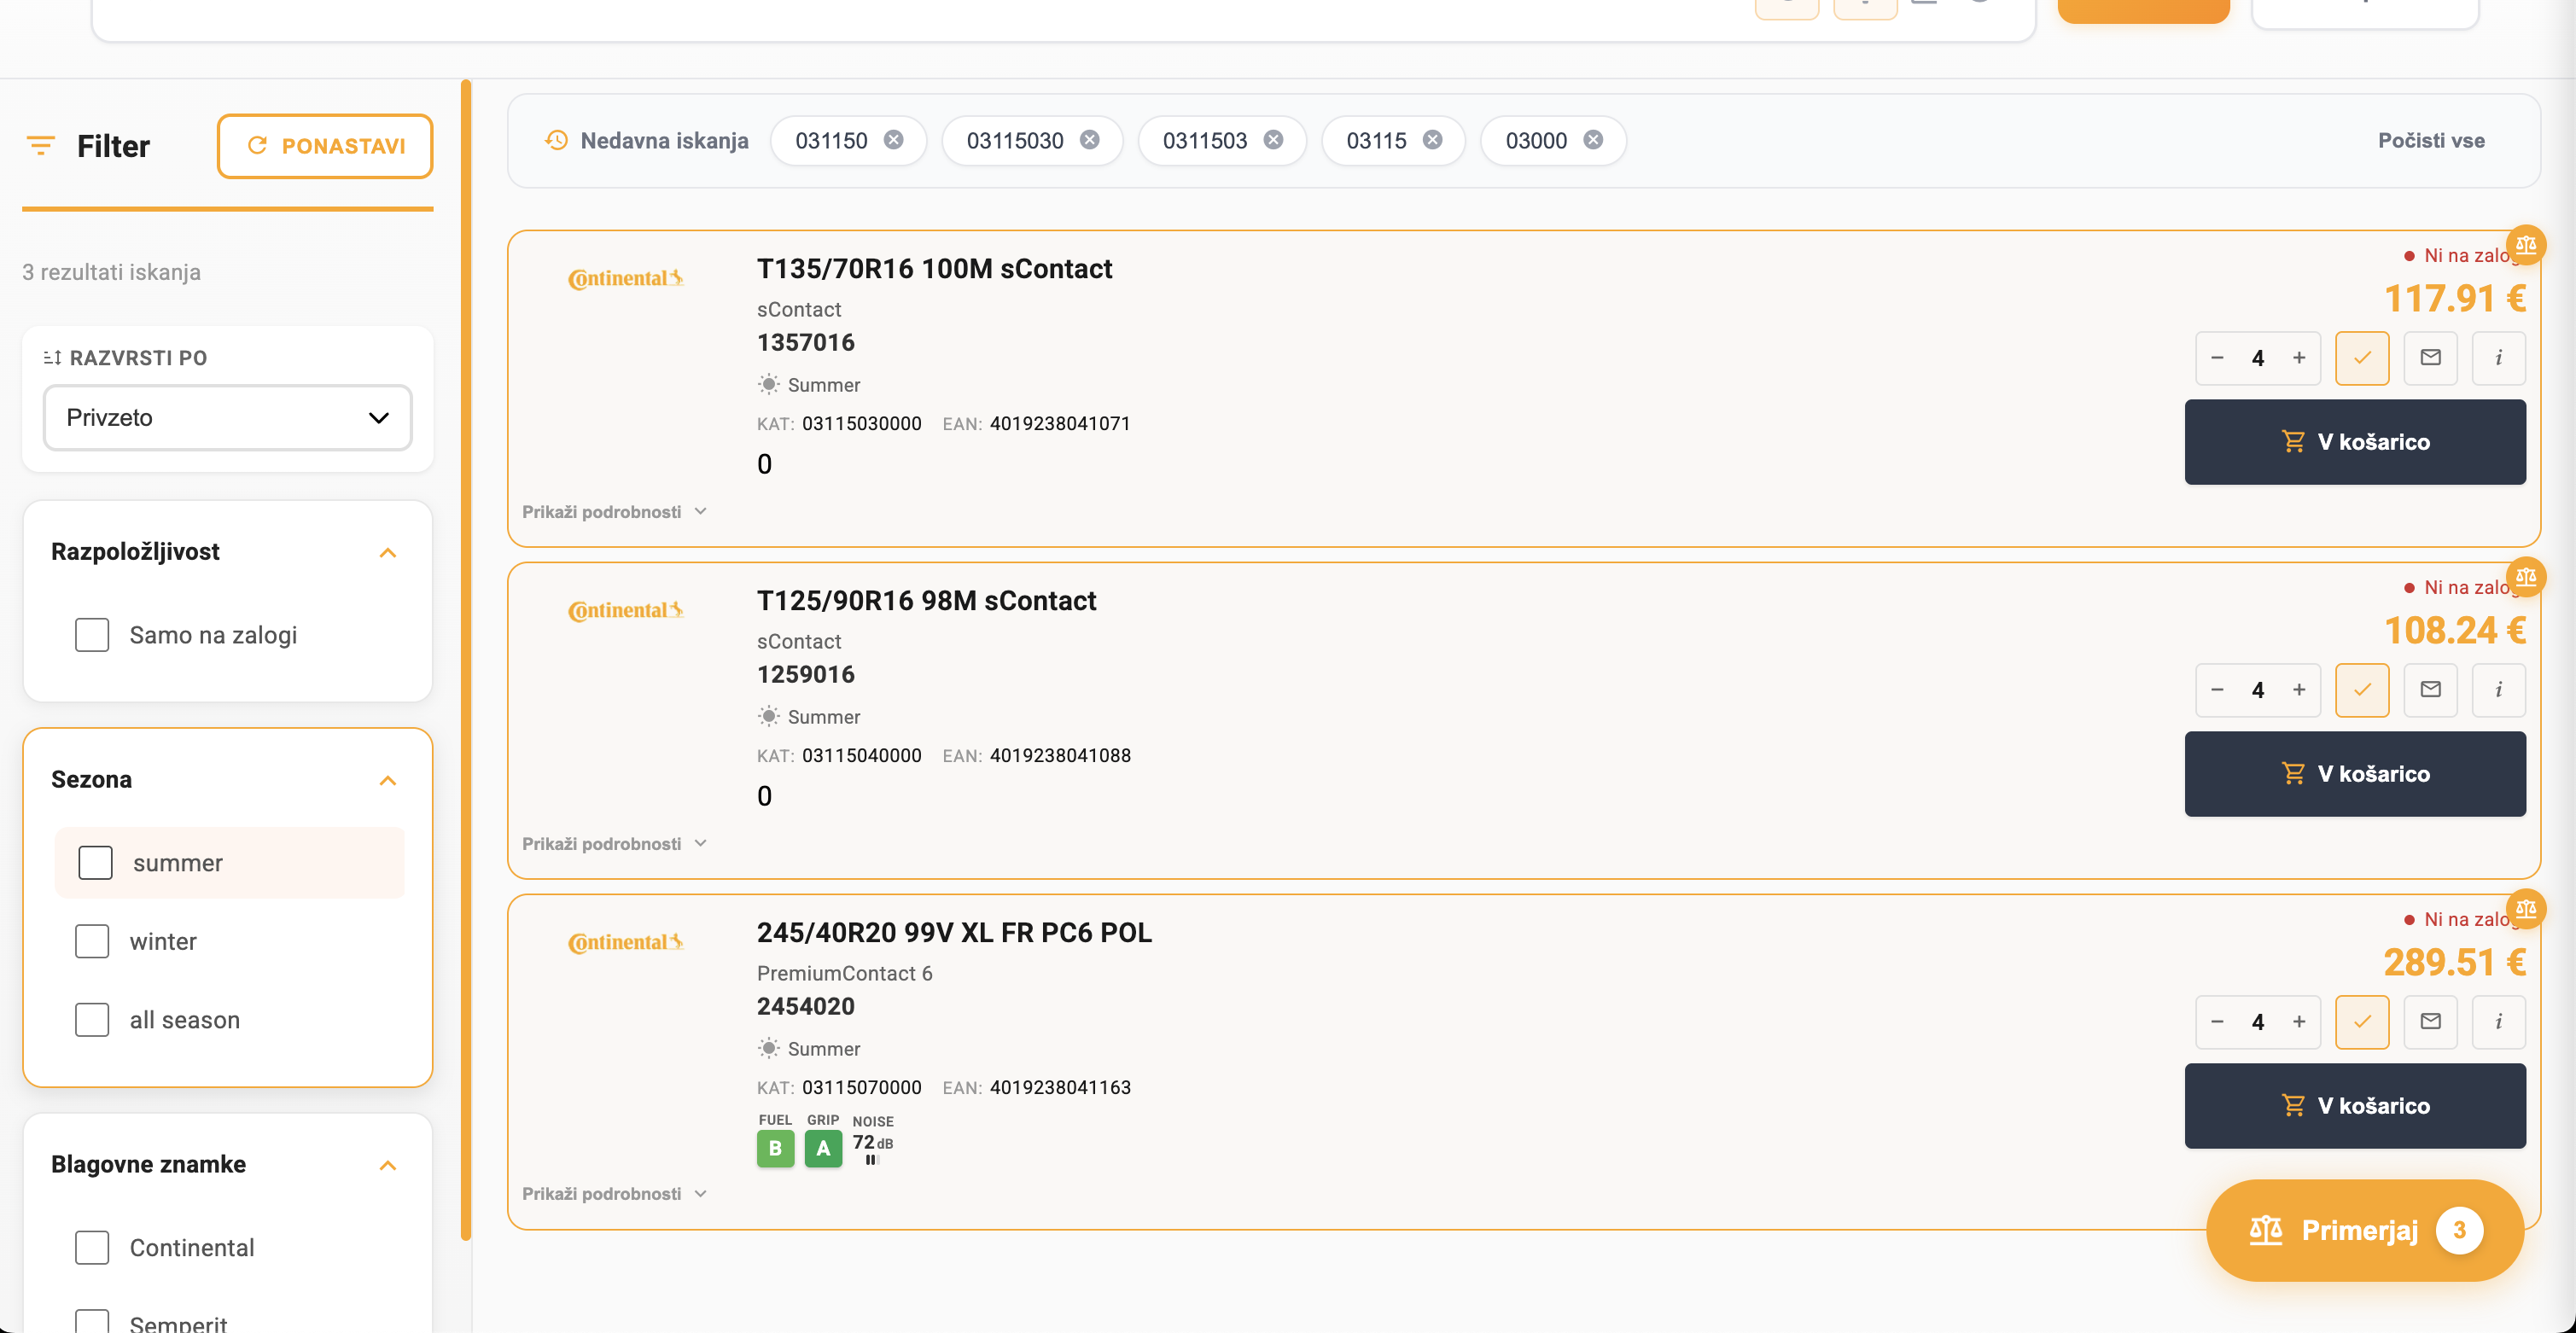This screenshot has height=1333, width=2576.
Task: Decrease quantity for T125/90R16 sContact
Action: 2217,690
